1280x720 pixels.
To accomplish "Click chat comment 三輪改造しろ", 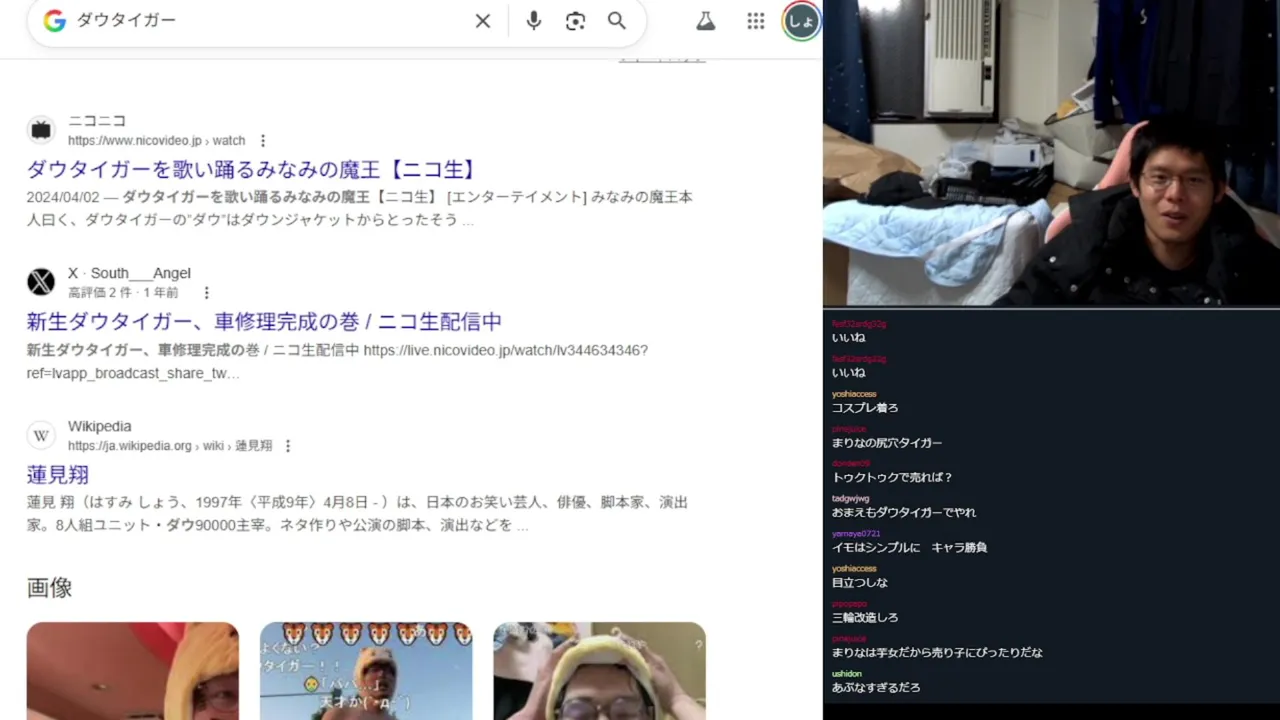I will [x=865, y=618].
